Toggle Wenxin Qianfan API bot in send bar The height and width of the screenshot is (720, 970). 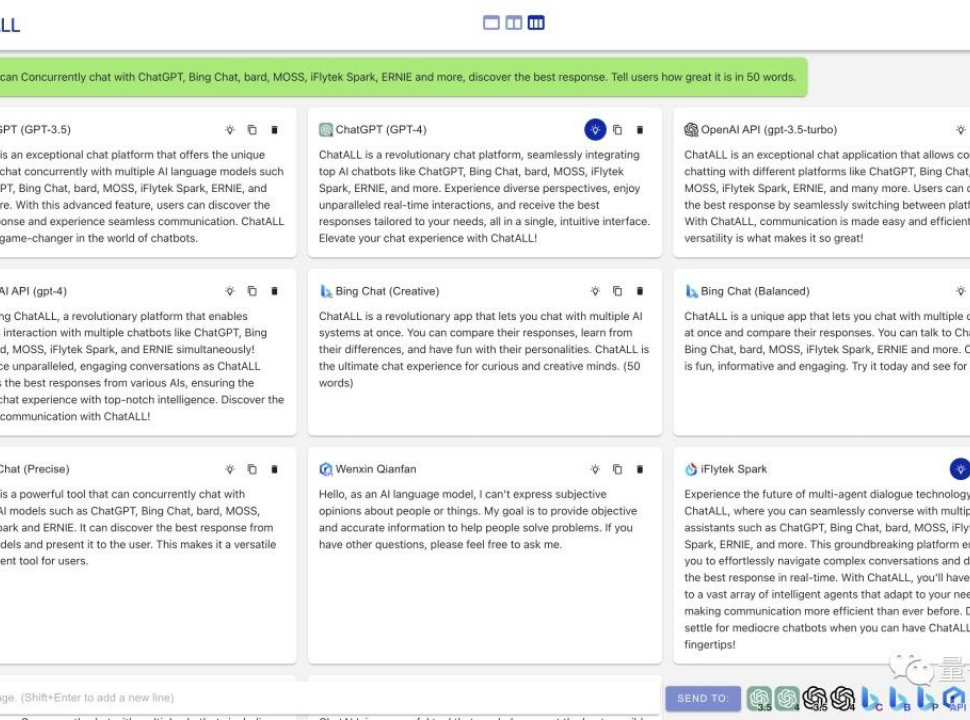pyautogui.click(x=955, y=698)
